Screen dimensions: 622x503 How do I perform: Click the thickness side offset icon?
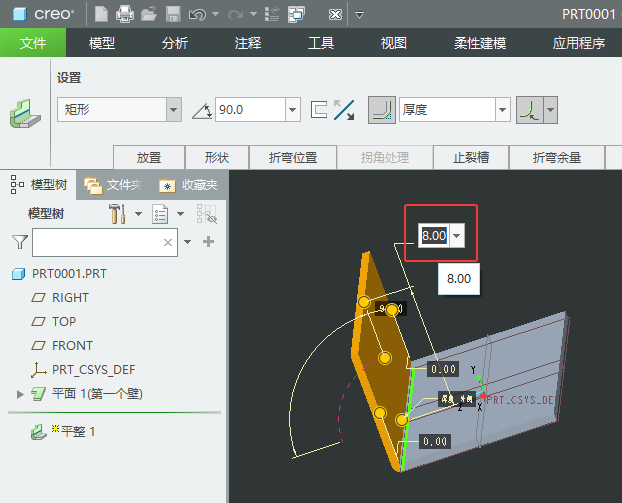[319, 109]
